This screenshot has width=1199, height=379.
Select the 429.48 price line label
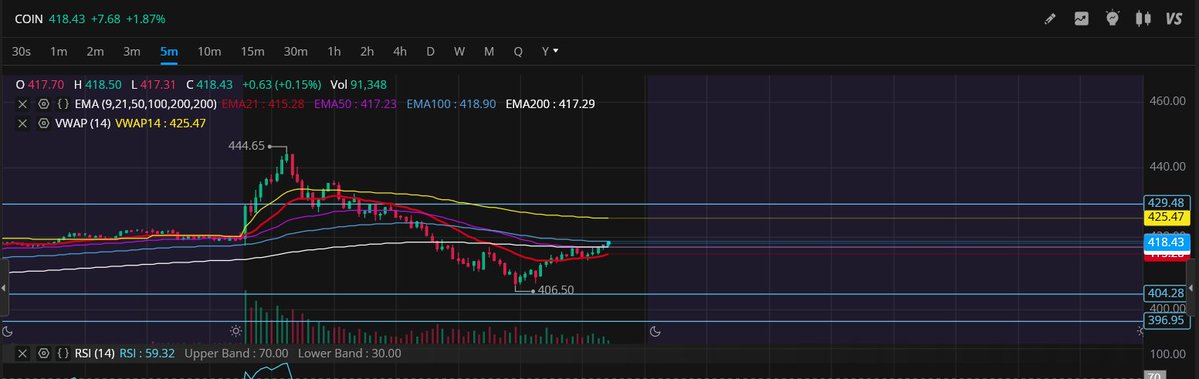coord(1166,202)
